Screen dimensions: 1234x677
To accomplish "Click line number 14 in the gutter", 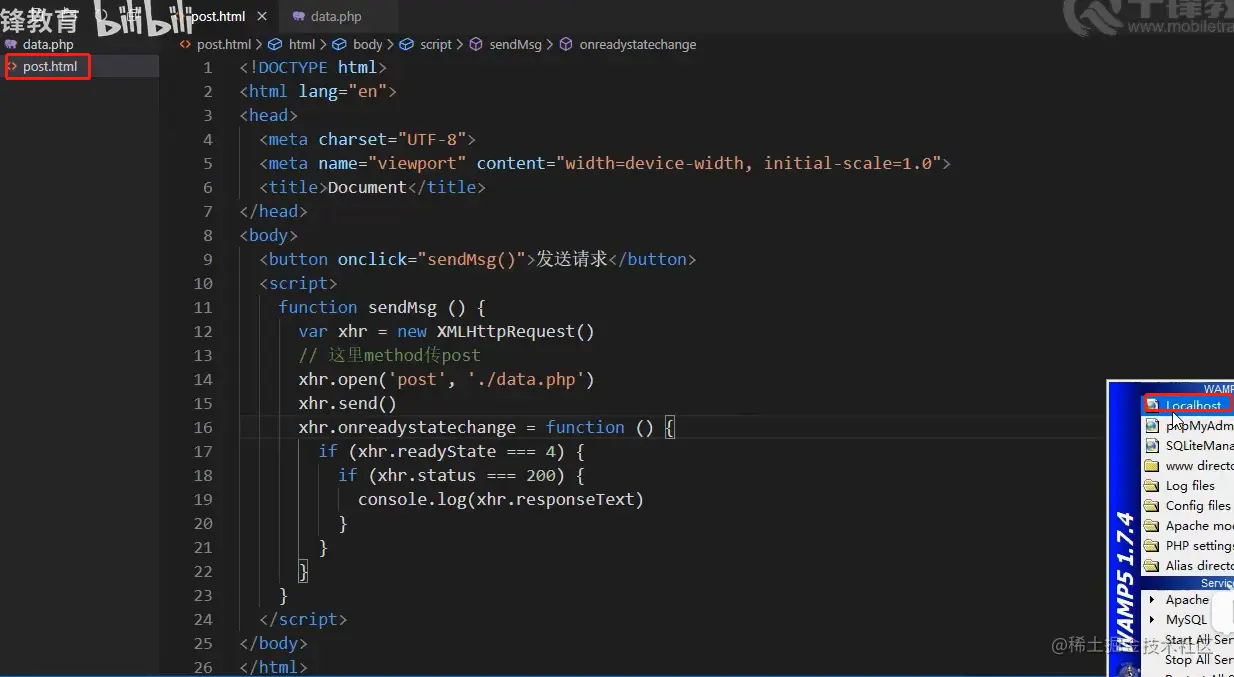I will [x=203, y=379].
